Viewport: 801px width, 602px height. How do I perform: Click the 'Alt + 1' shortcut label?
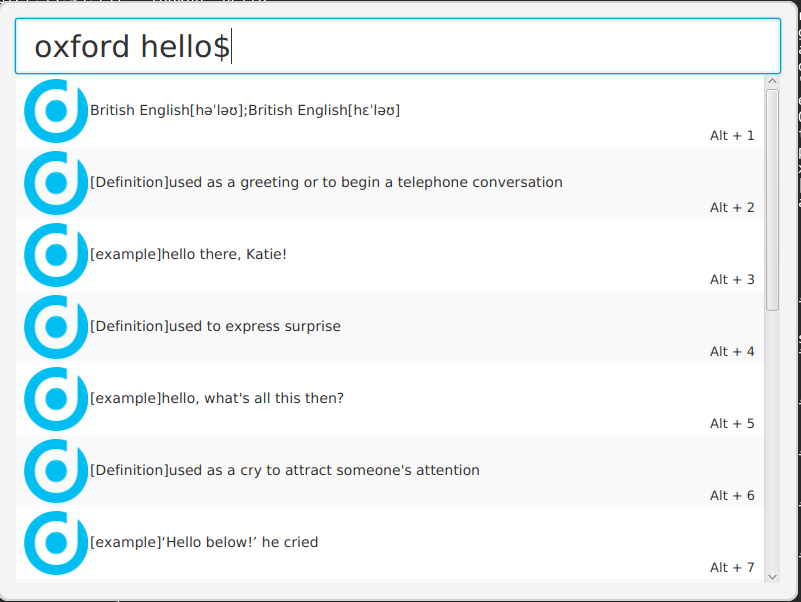coord(732,135)
